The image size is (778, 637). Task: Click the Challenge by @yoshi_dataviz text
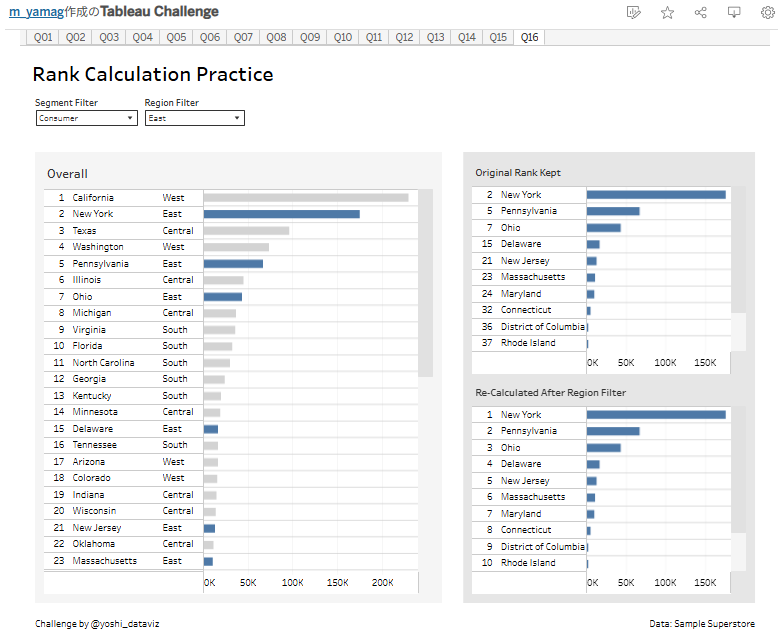pos(97,624)
